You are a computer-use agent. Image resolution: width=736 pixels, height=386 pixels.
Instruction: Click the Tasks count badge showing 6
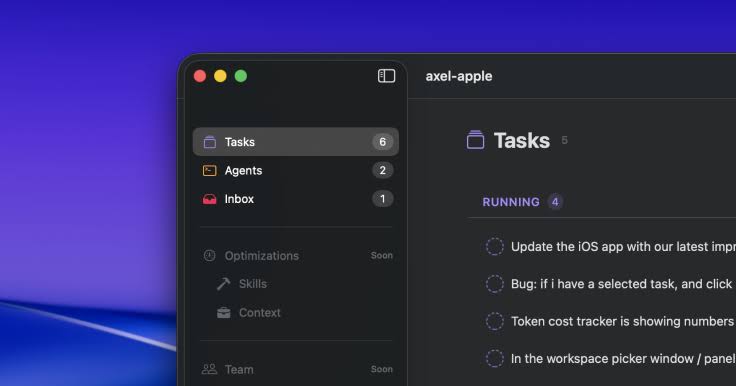click(x=383, y=142)
